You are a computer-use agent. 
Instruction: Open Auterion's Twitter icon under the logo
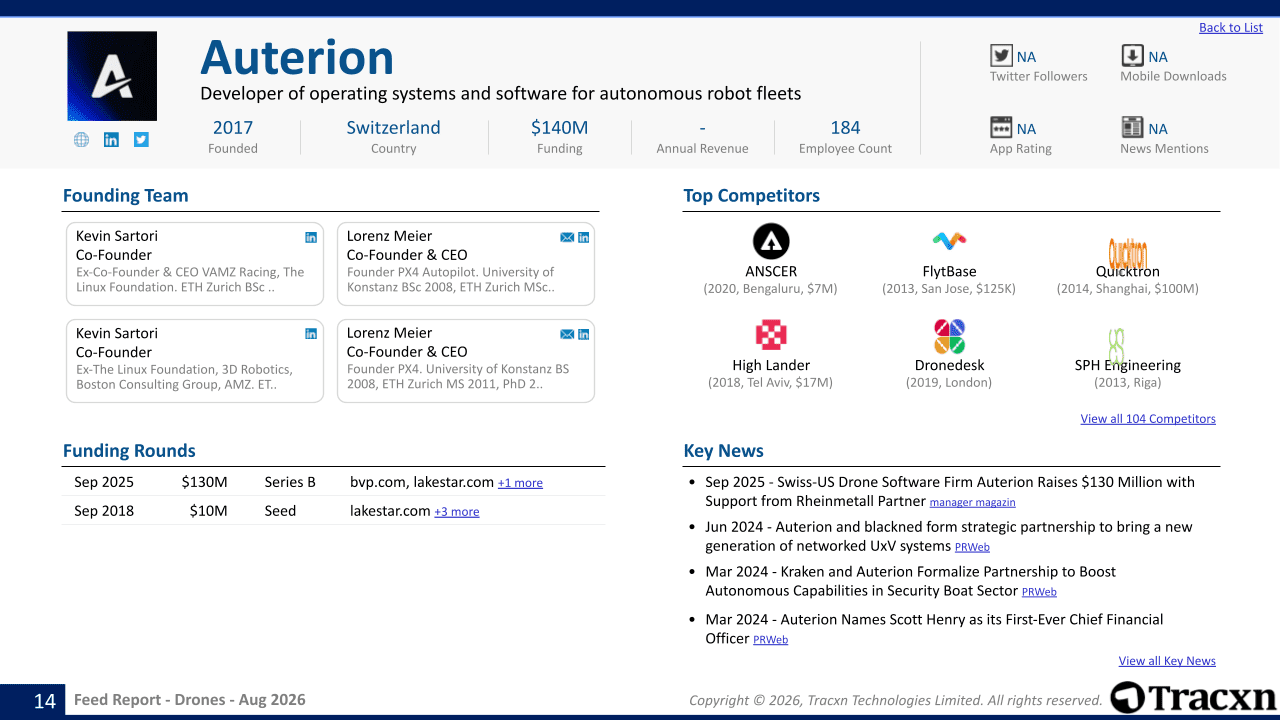coord(141,140)
